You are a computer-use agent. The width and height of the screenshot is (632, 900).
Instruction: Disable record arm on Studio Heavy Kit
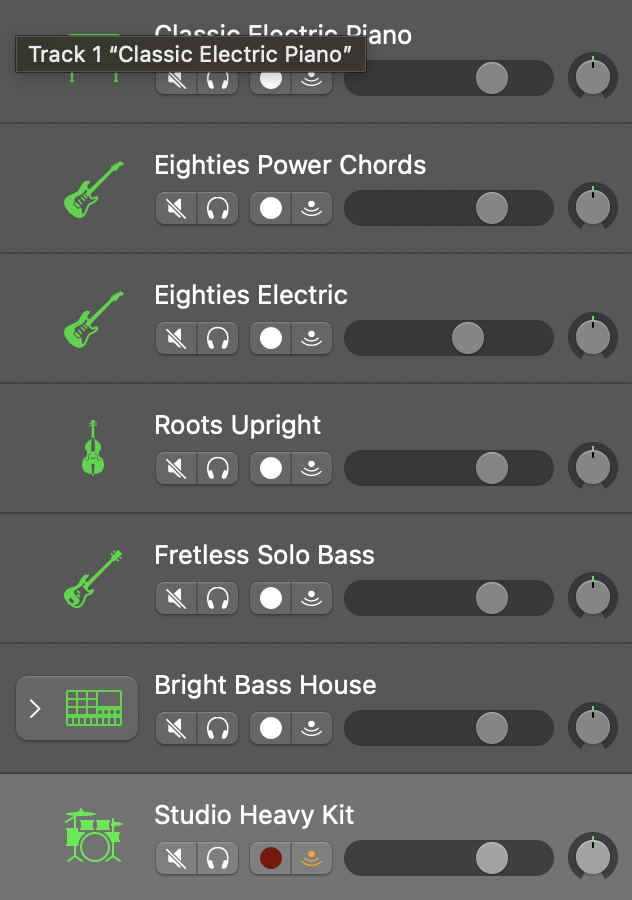pyautogui.click(x=270, y=858)
